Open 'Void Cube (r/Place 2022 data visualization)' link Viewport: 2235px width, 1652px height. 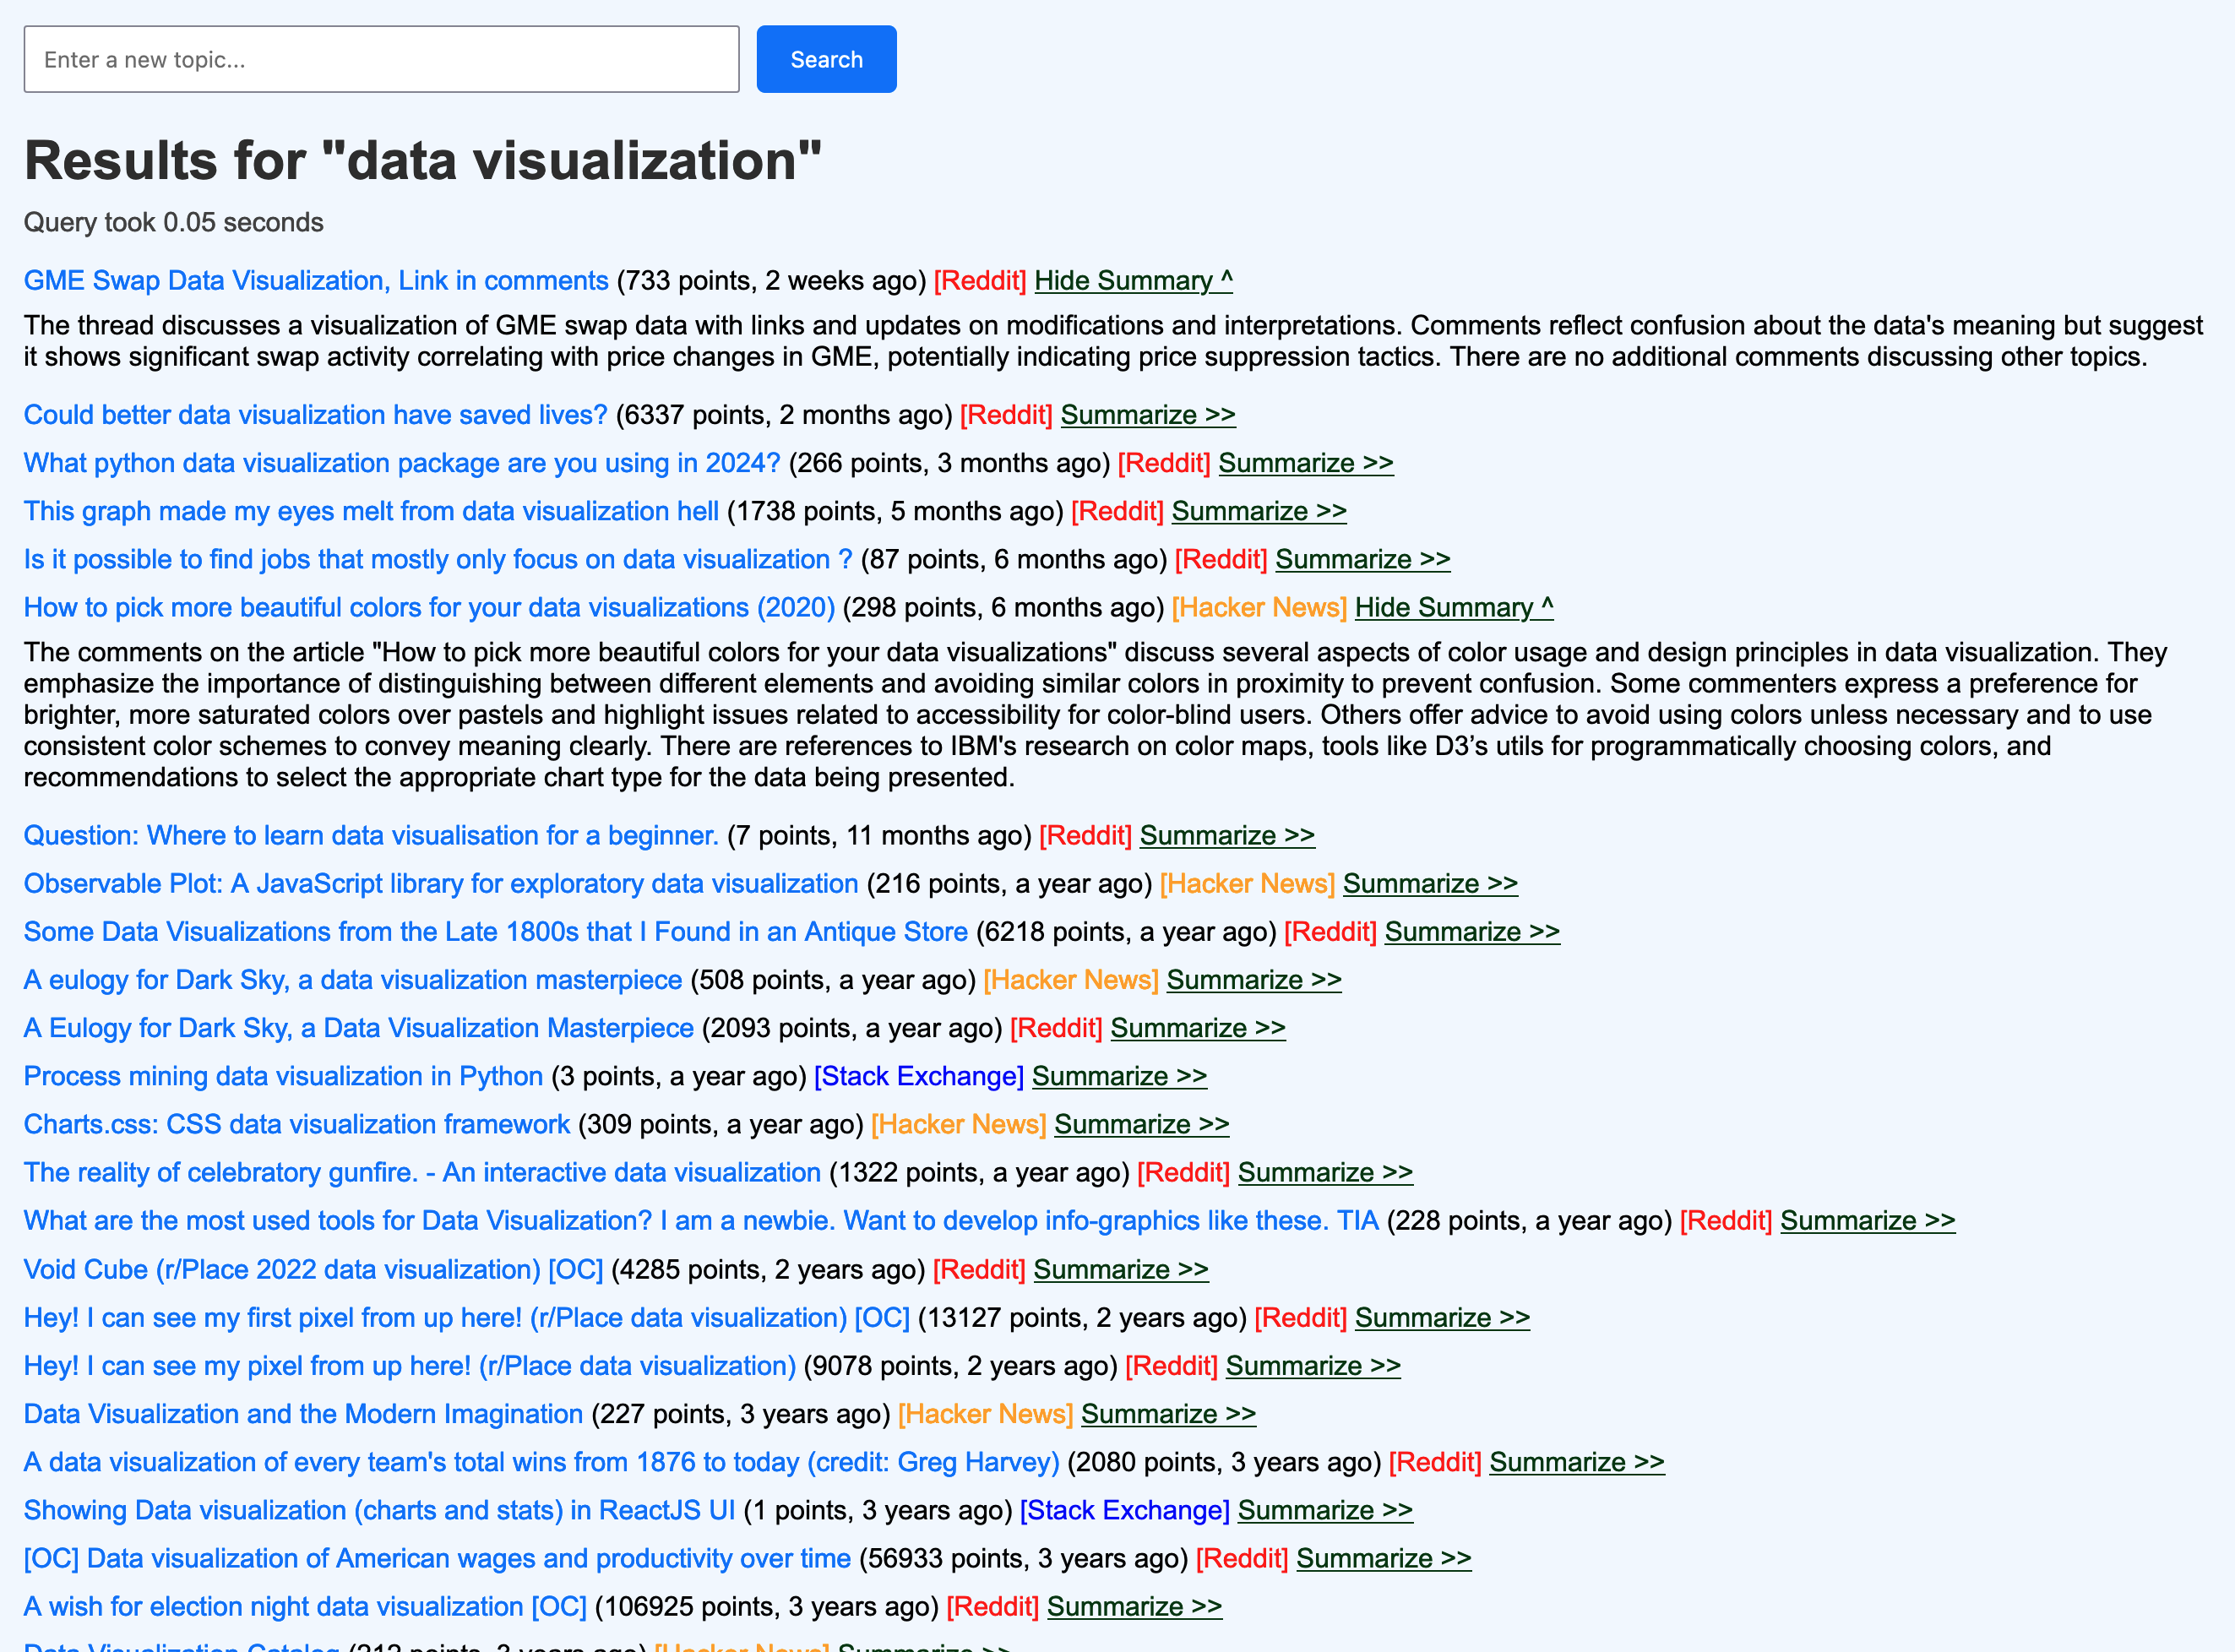[x=313, y=1269]
